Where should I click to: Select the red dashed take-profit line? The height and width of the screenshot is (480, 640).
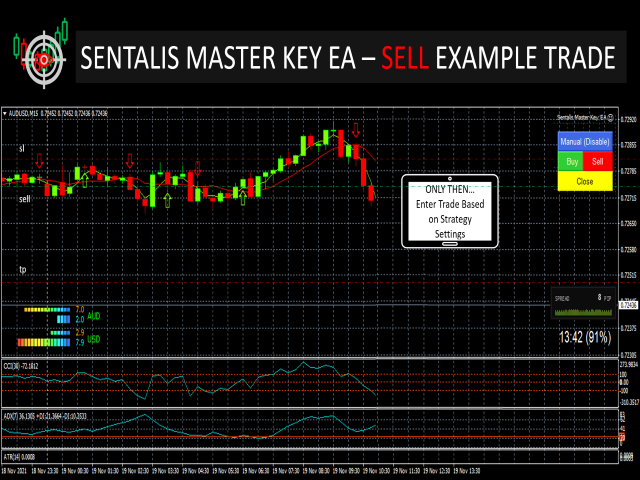(x=310, y=282)
